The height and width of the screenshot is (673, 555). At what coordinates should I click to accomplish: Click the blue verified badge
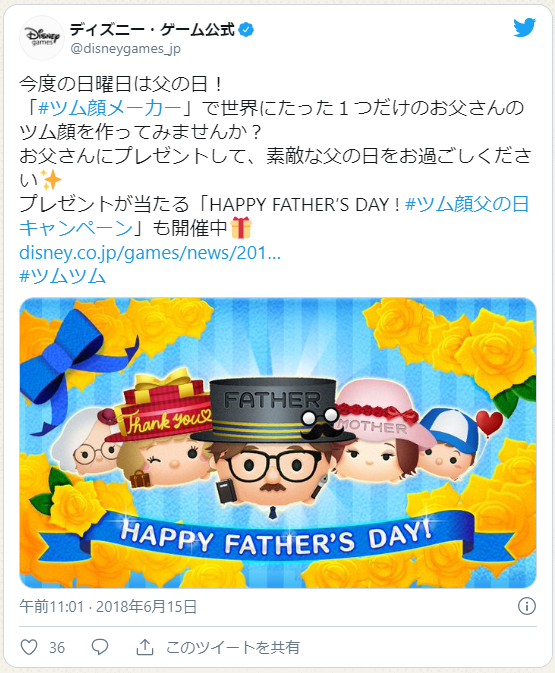246,30
